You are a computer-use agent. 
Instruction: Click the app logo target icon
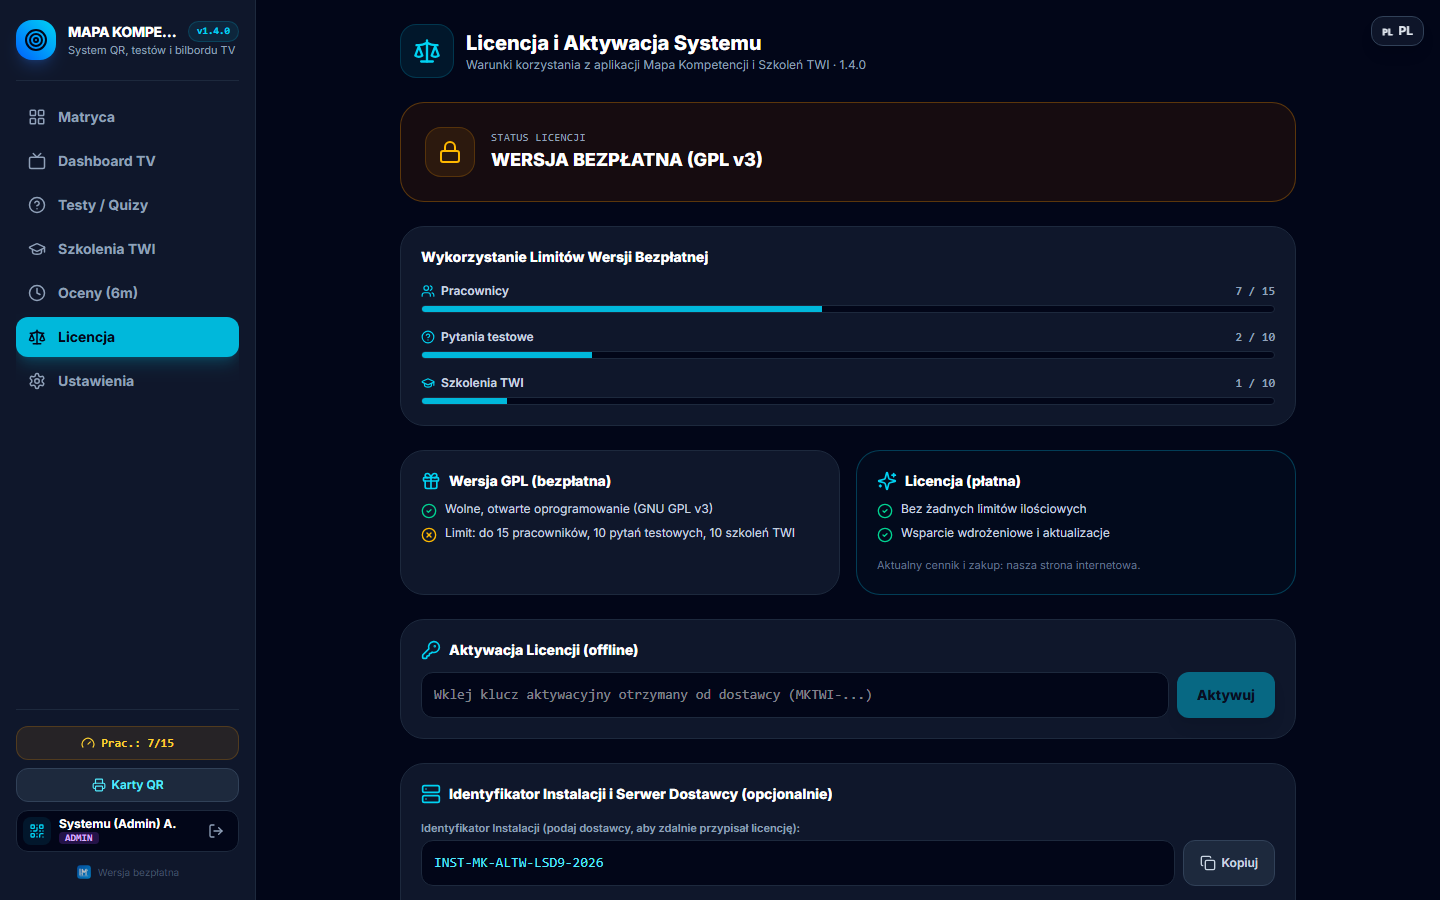tap(36, 40)
